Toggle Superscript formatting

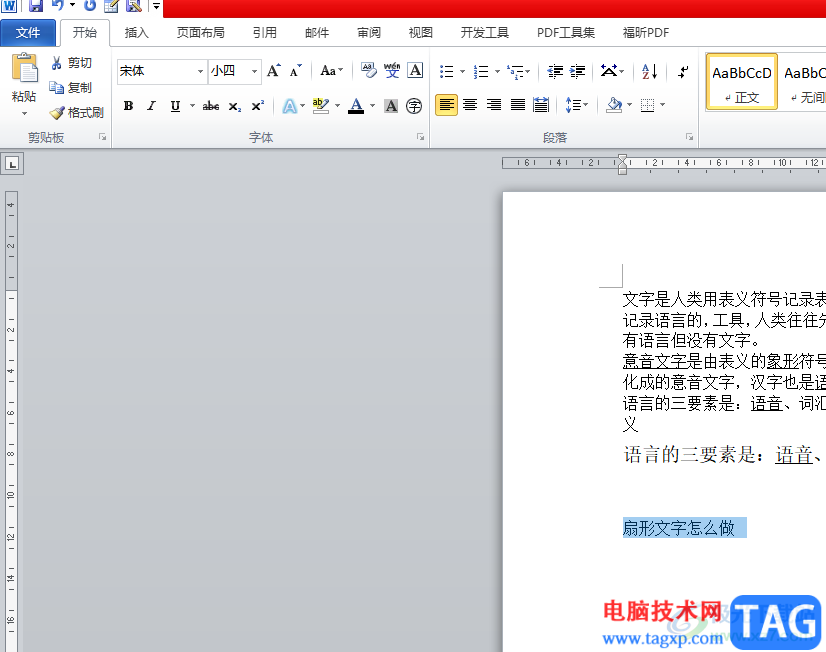[x=258, y=106]
